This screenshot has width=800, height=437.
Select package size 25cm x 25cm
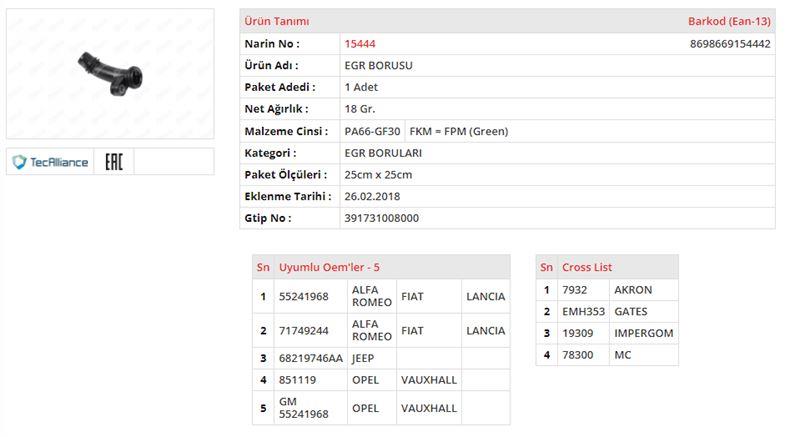point(378,175)
